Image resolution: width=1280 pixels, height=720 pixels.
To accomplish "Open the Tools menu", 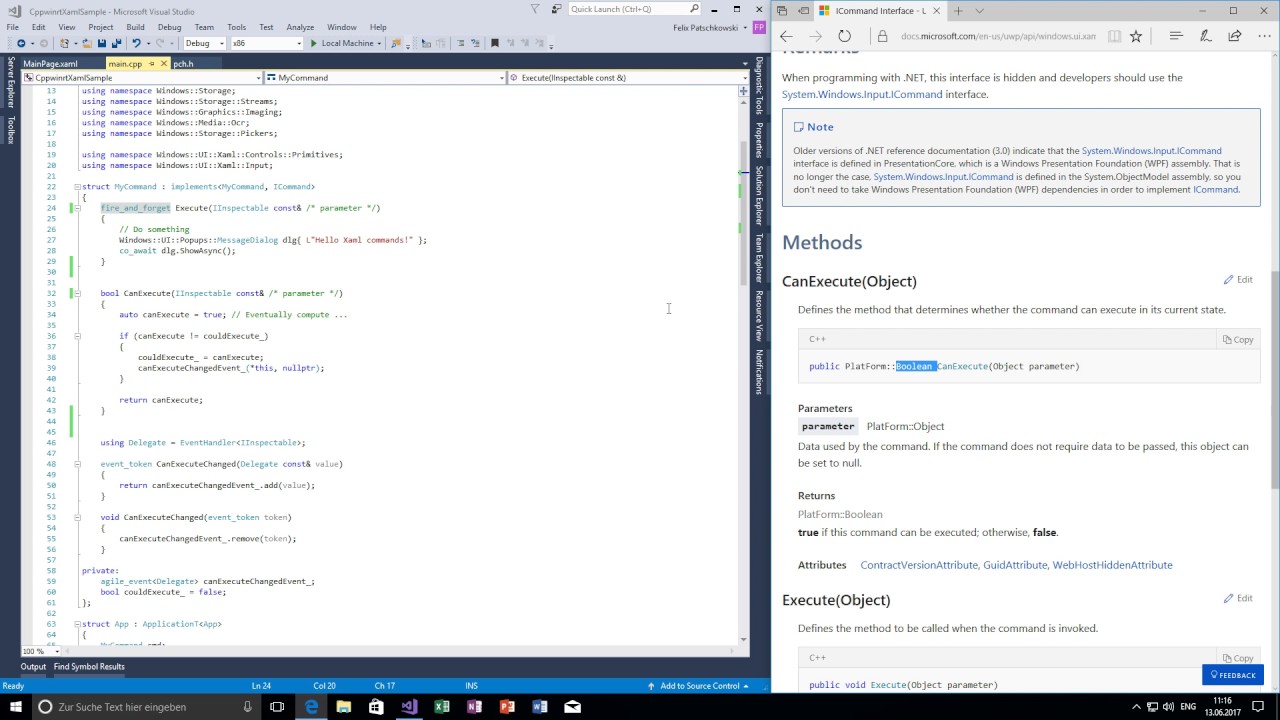I will [x=236, y=27].
